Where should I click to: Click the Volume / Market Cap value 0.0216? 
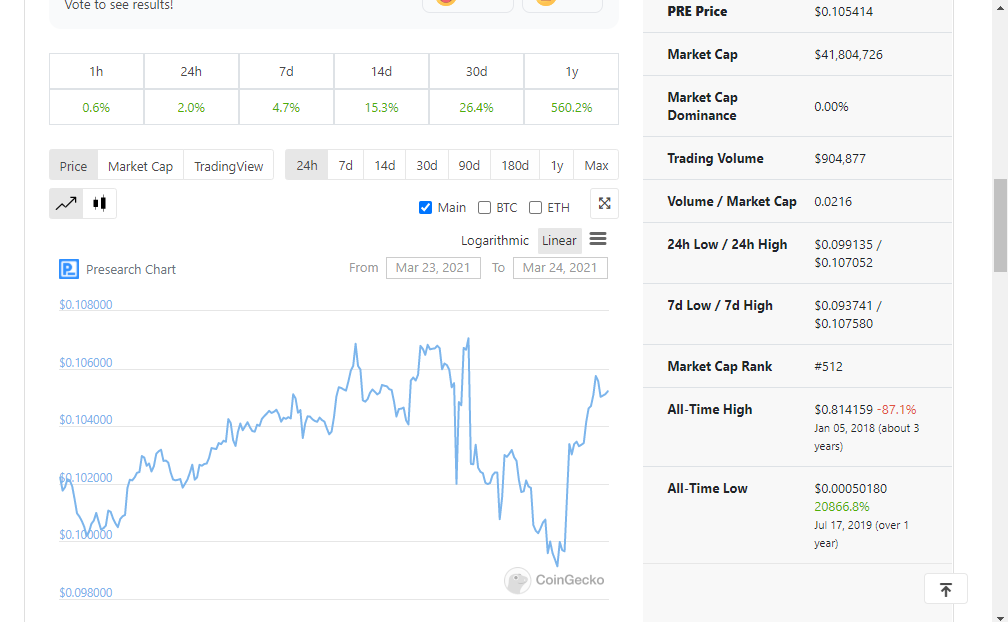coord(833,201)
